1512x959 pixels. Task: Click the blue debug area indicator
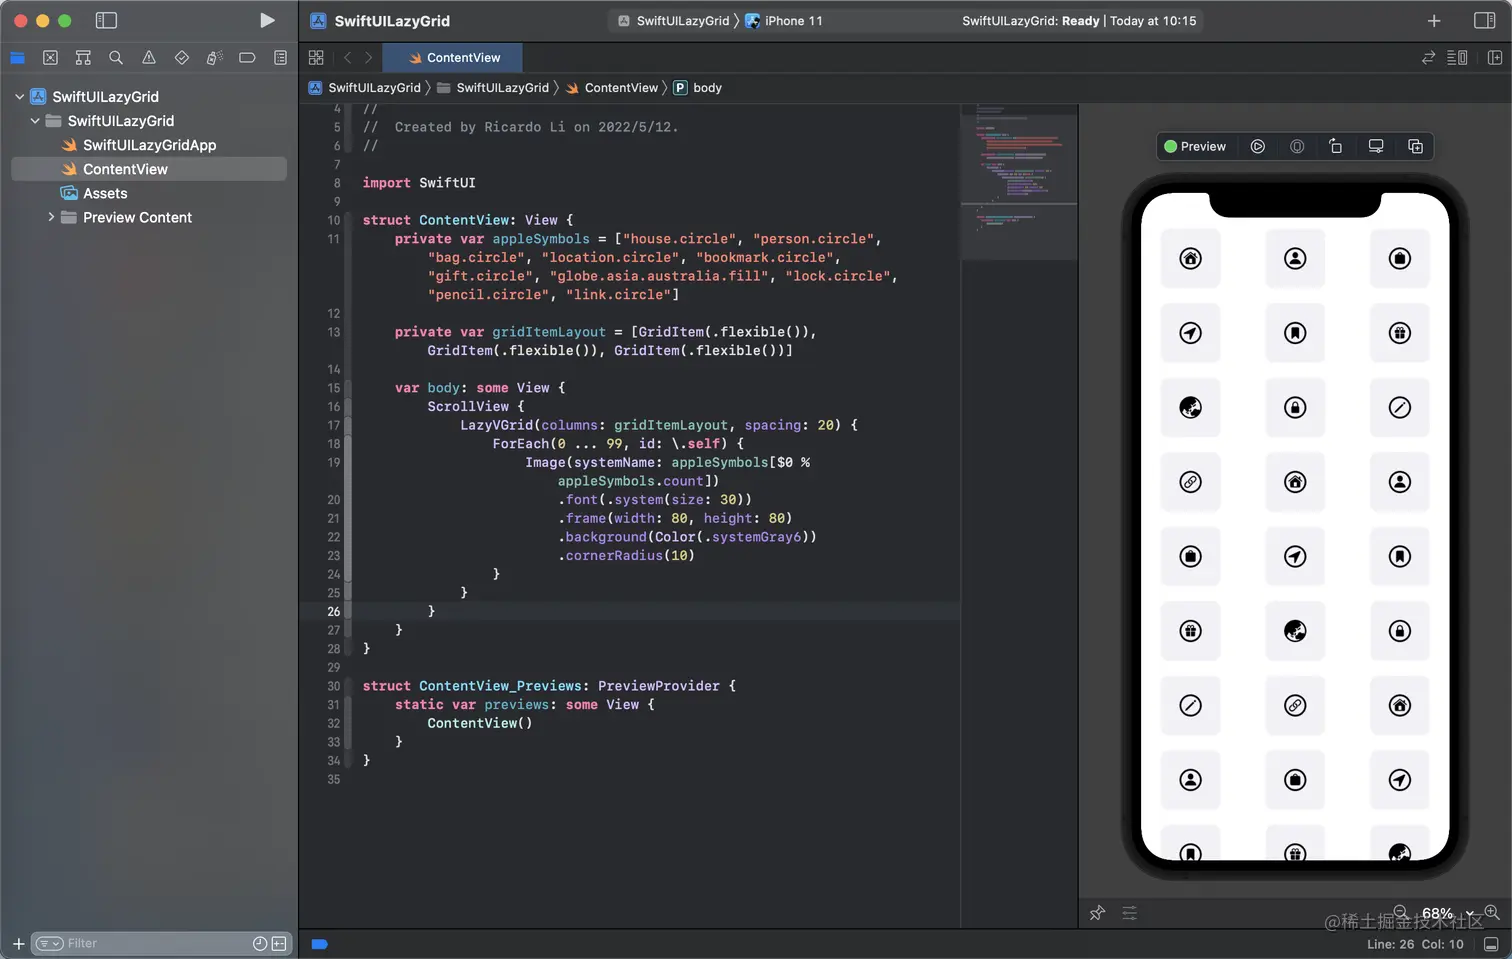coord(320,944)
